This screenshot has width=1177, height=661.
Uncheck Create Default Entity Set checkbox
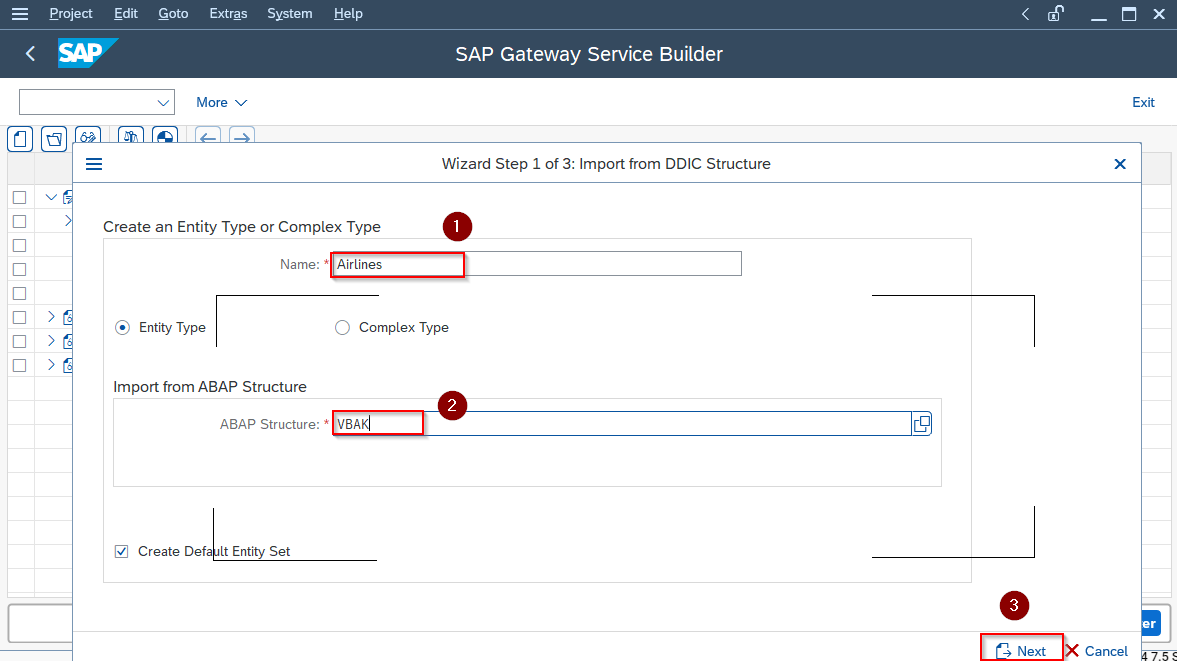pos(122,551)
